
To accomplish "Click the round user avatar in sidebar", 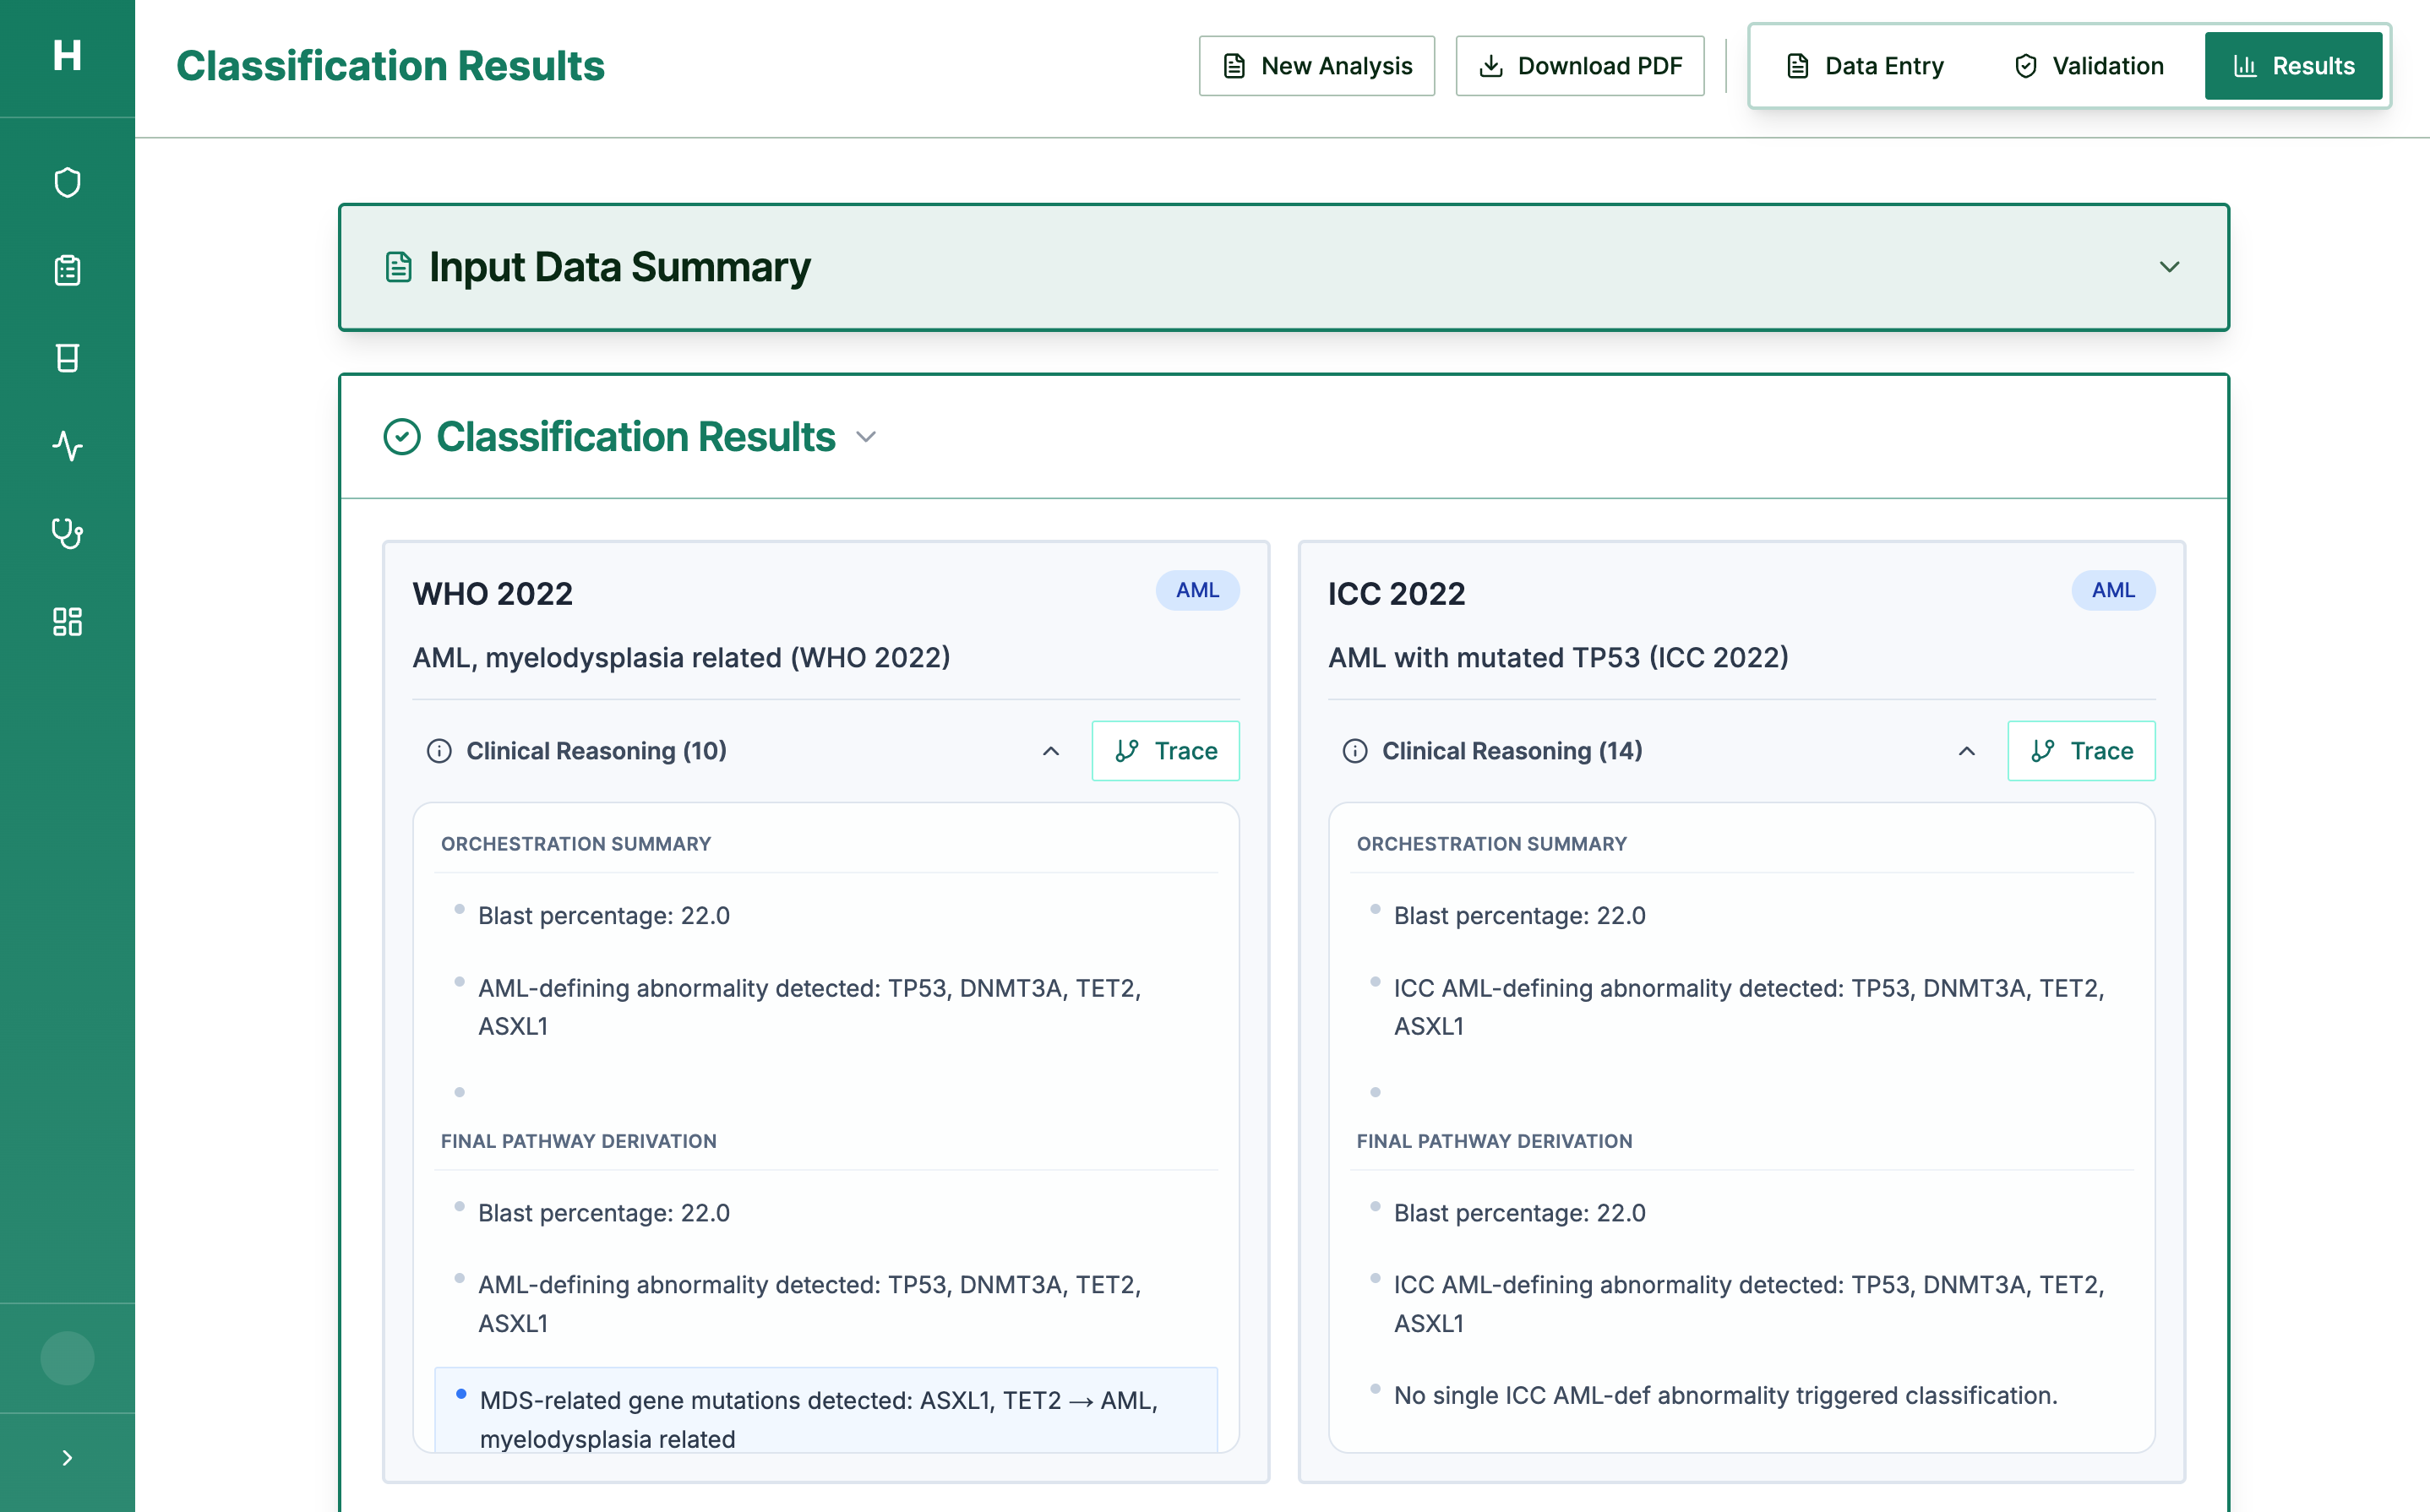I will [x=67, y=1358].
